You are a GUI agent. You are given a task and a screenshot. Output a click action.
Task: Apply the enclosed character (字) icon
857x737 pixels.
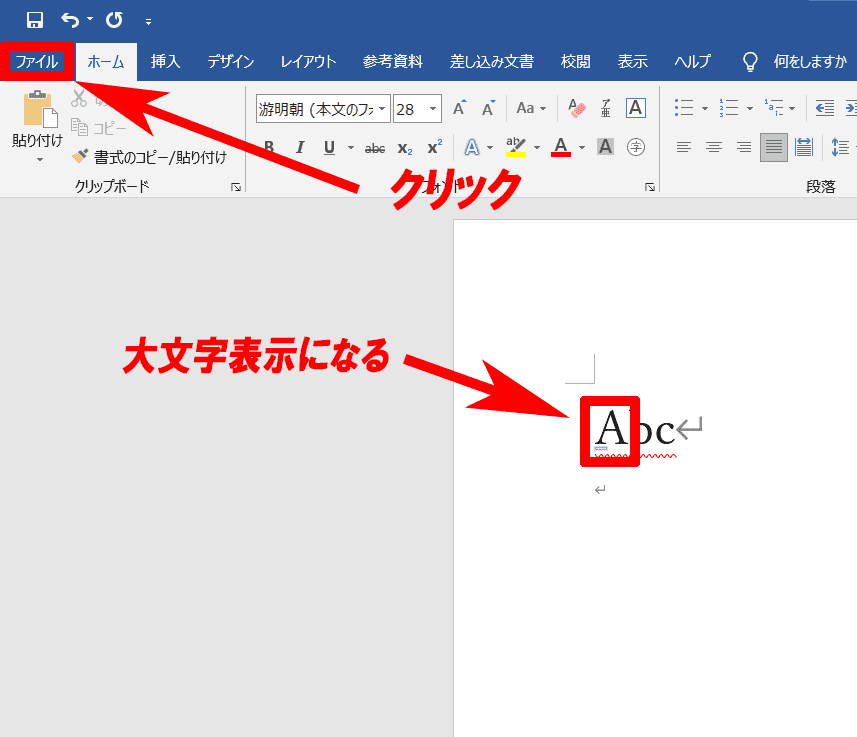pyautogui.click(x=635, y=147)
